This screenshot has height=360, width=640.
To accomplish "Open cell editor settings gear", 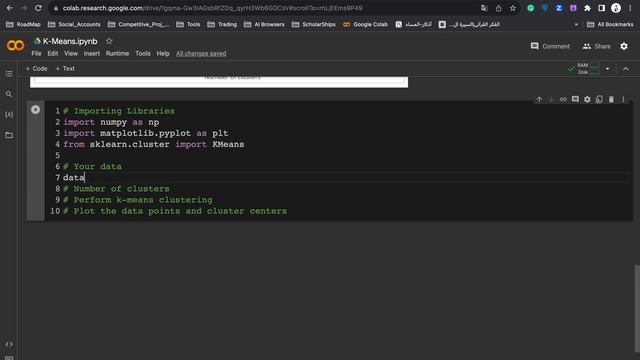I will pyautogui.click(x=587, y=100).
